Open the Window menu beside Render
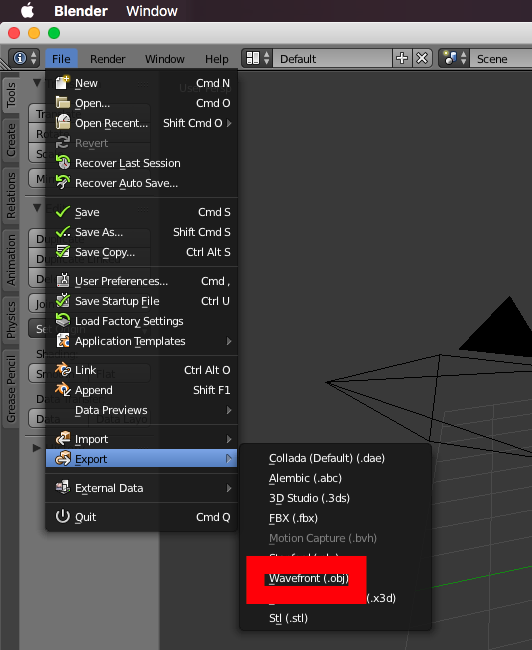The image size is (532, 650). (165, 59)
